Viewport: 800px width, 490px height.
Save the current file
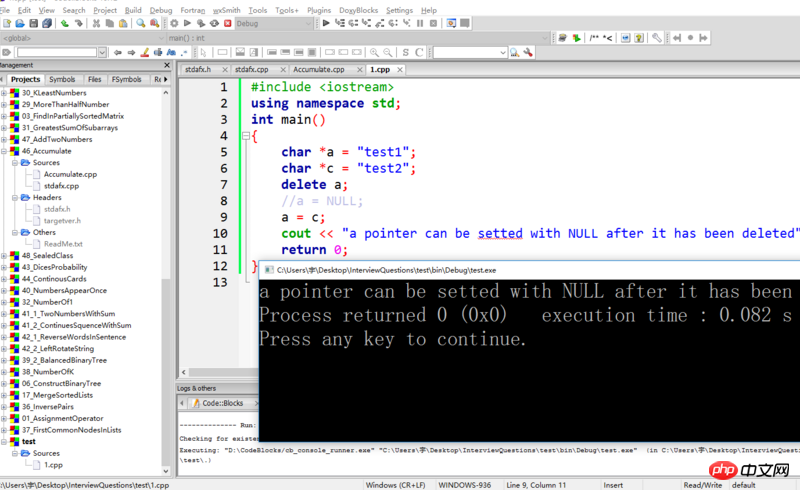pos(34,23)
